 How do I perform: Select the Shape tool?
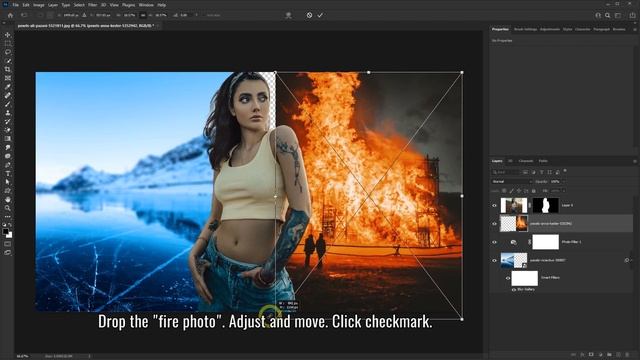[7, 191]
